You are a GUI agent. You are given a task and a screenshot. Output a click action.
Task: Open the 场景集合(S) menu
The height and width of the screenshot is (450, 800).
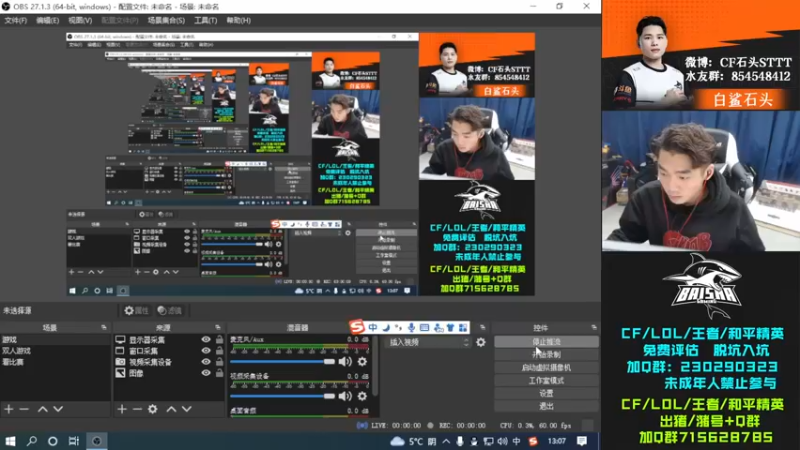(x=166, y=20)
